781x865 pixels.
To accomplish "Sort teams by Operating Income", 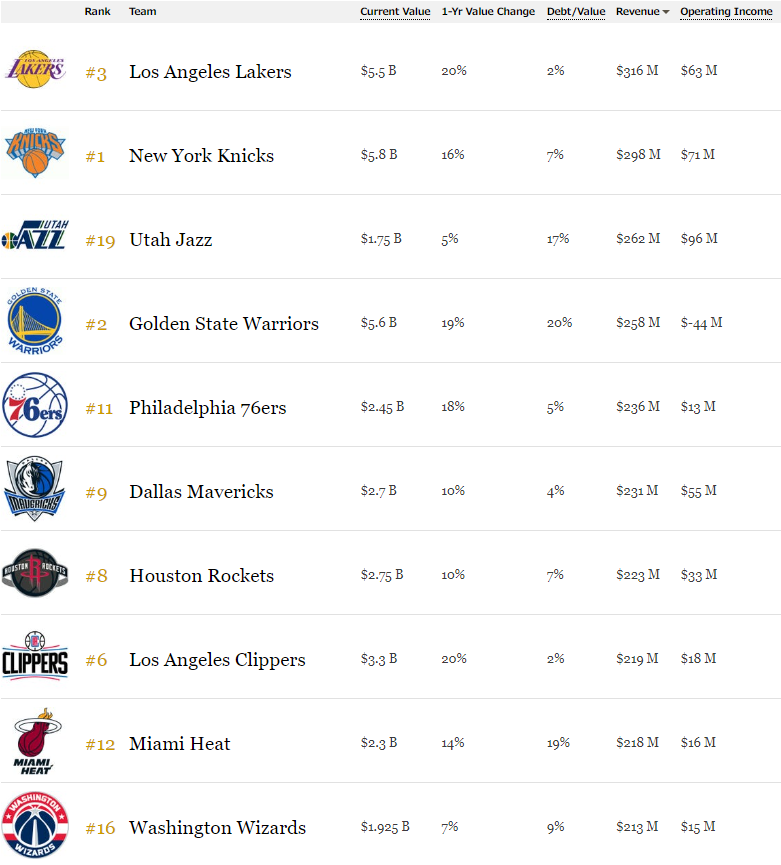I will coord(726,11).
